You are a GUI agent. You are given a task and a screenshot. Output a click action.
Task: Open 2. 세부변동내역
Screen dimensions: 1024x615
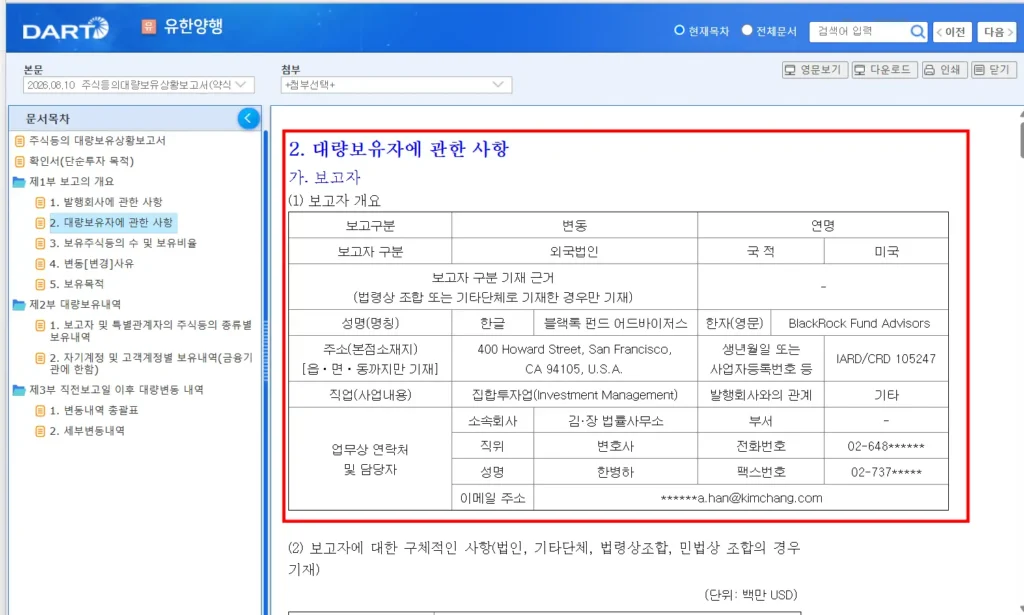coord(87,431)
